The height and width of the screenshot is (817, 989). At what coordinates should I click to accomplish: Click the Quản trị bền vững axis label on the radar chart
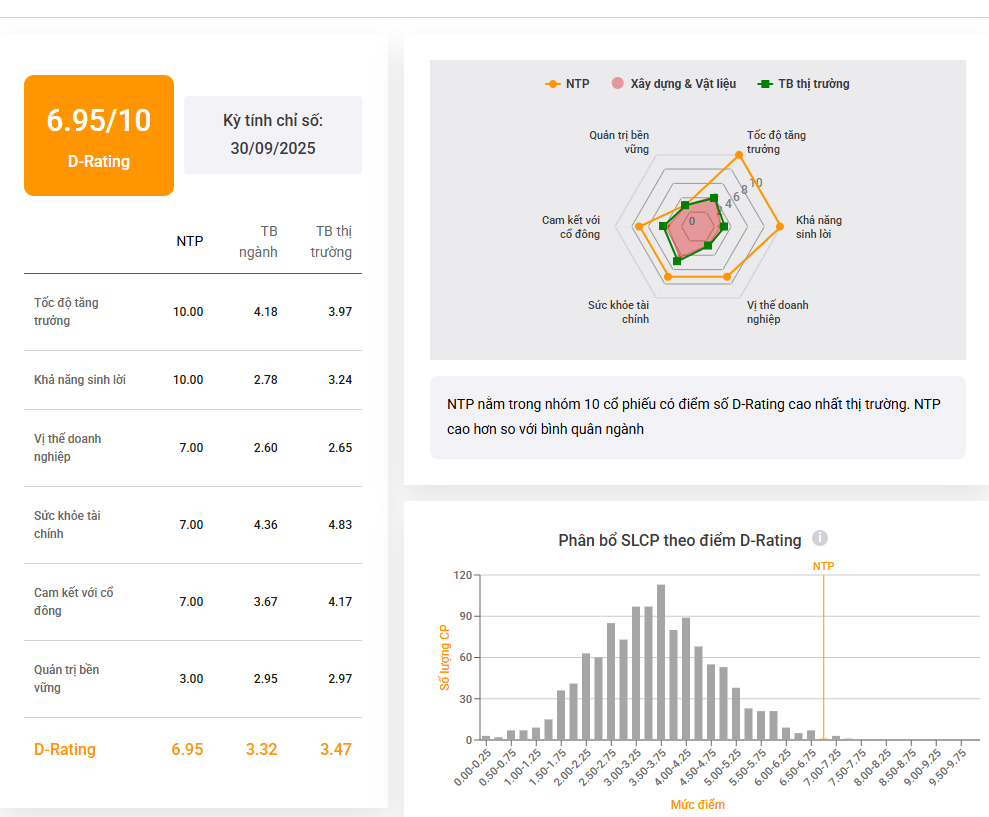pyautogui.click(x=619, y=142)
